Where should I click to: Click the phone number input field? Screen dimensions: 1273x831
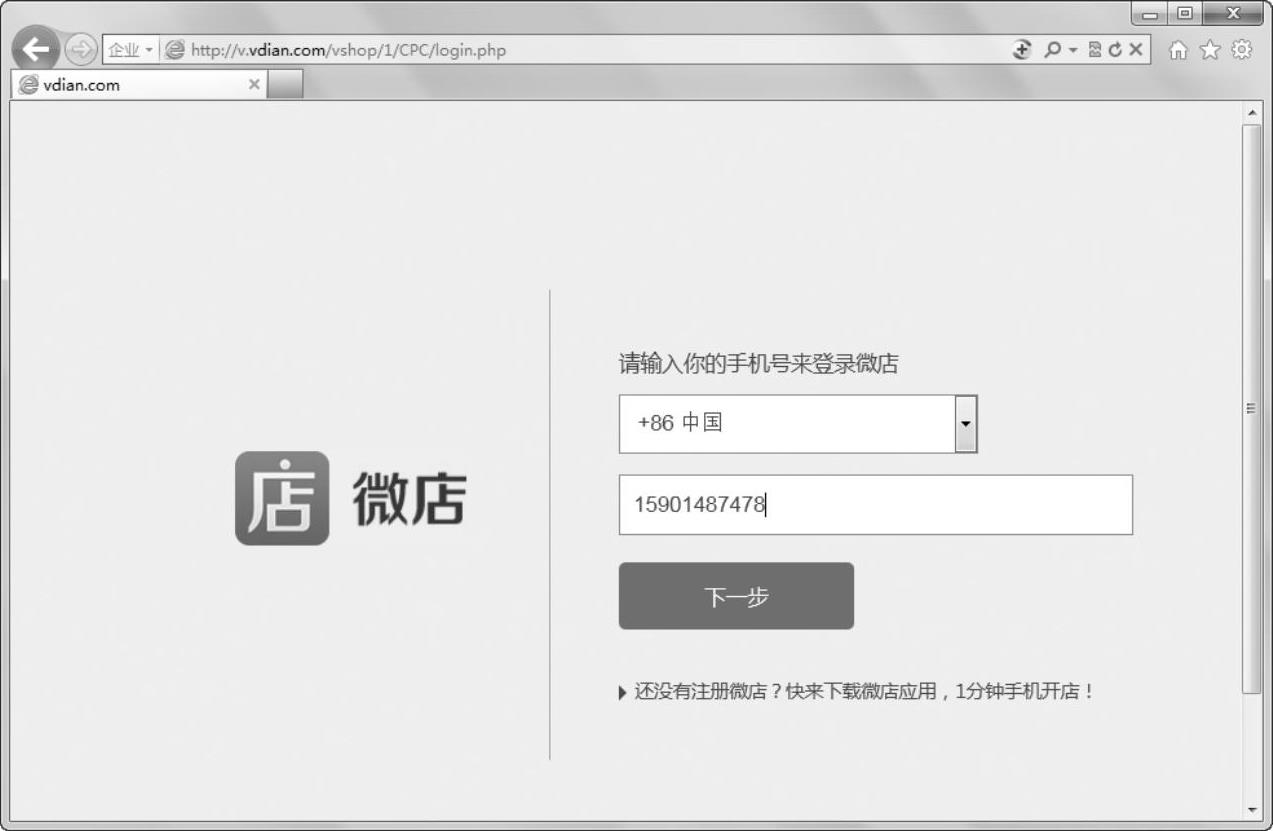tap(876, 505)
